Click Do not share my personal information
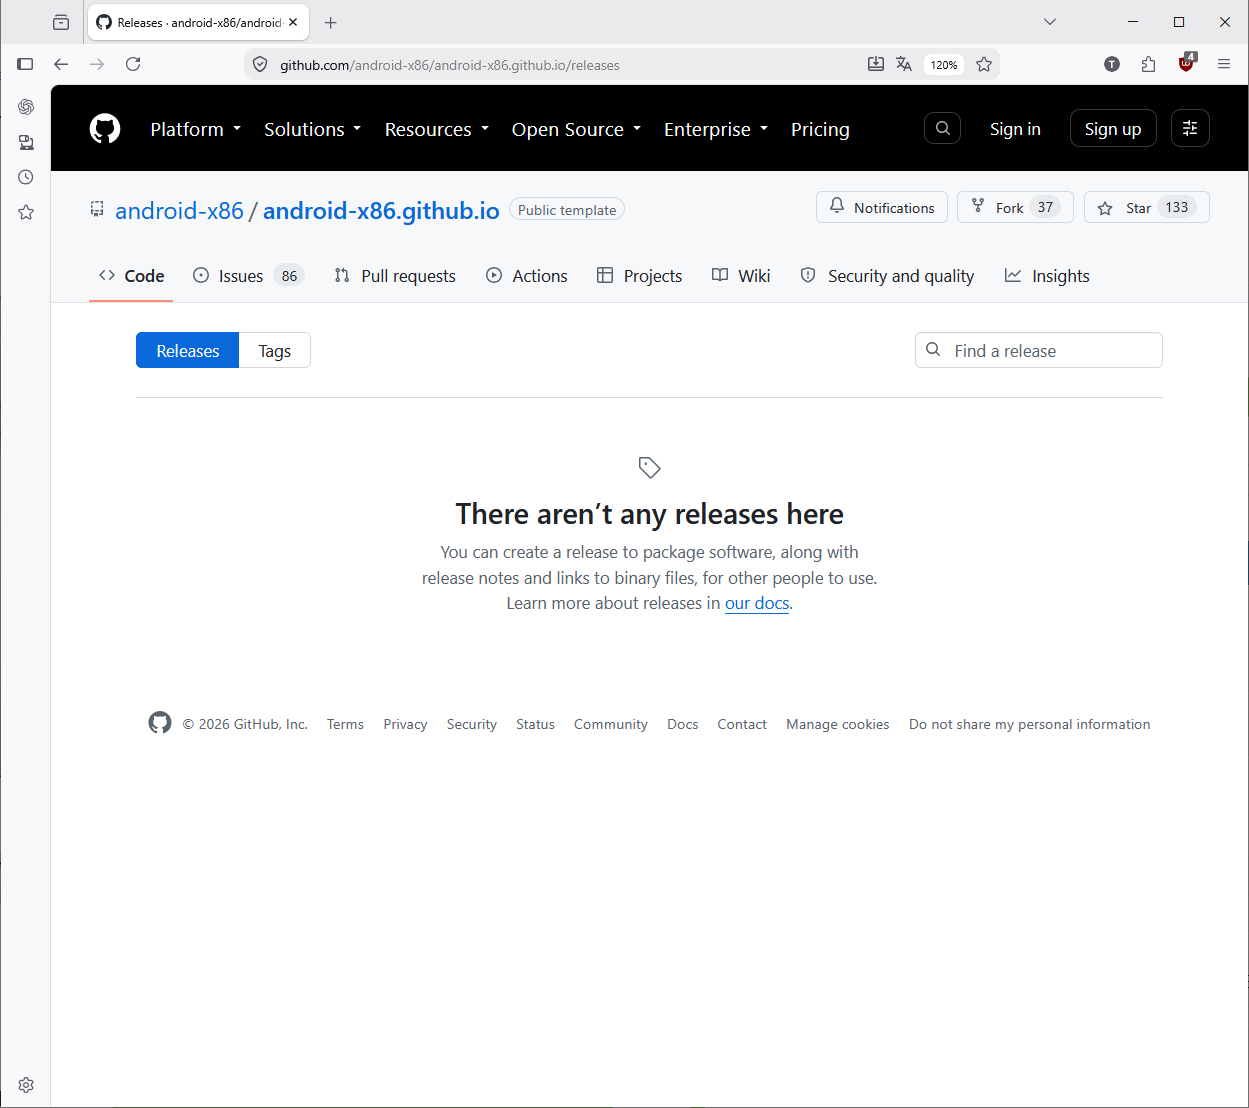 tap(1030, 724)
